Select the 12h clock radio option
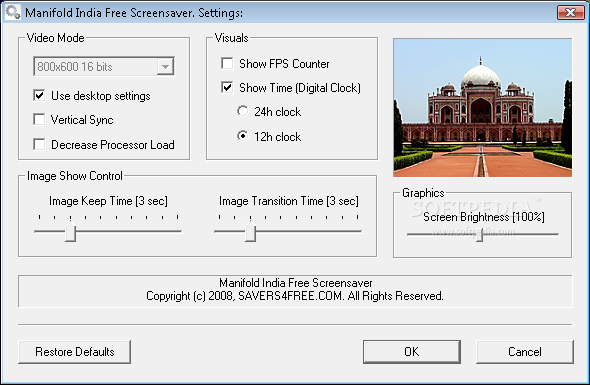 click(243, 136)
